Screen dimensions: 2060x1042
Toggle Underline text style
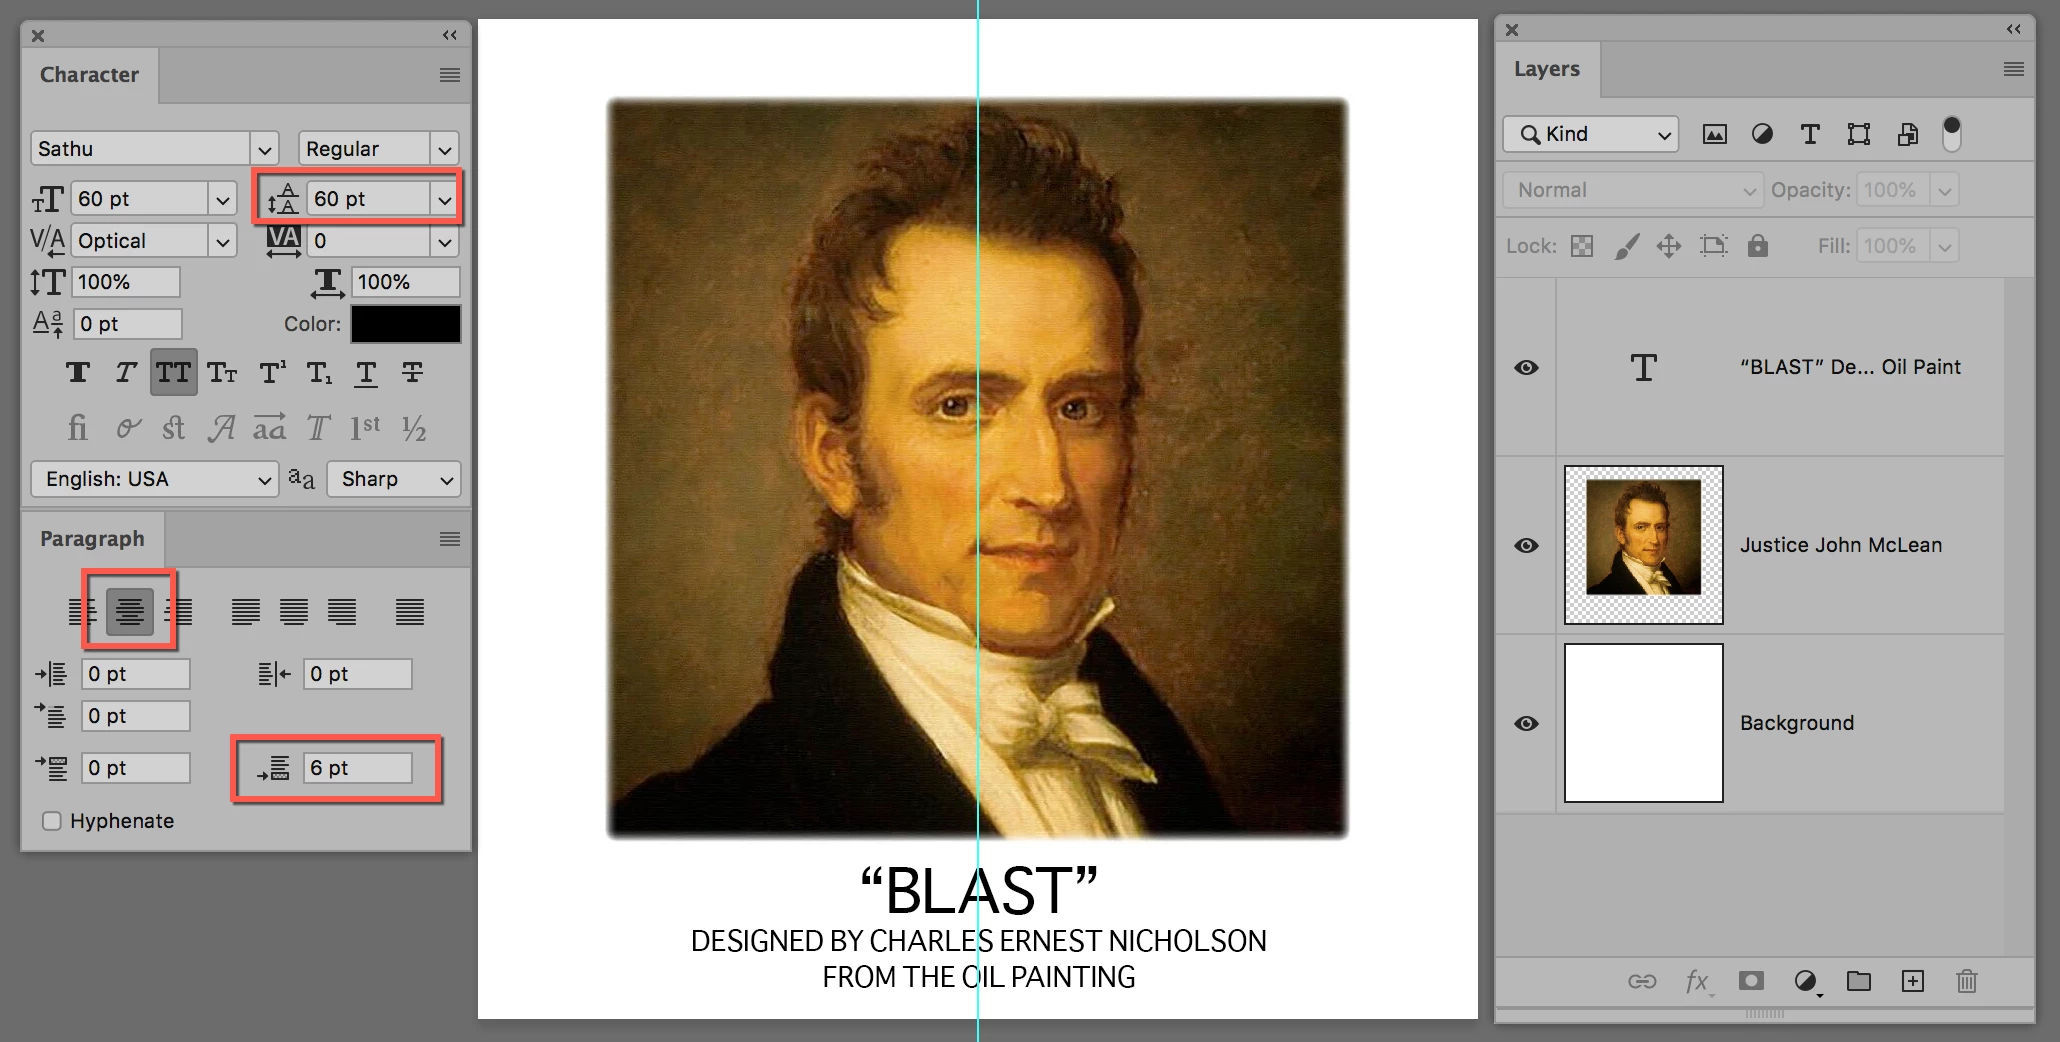(366, 373)
